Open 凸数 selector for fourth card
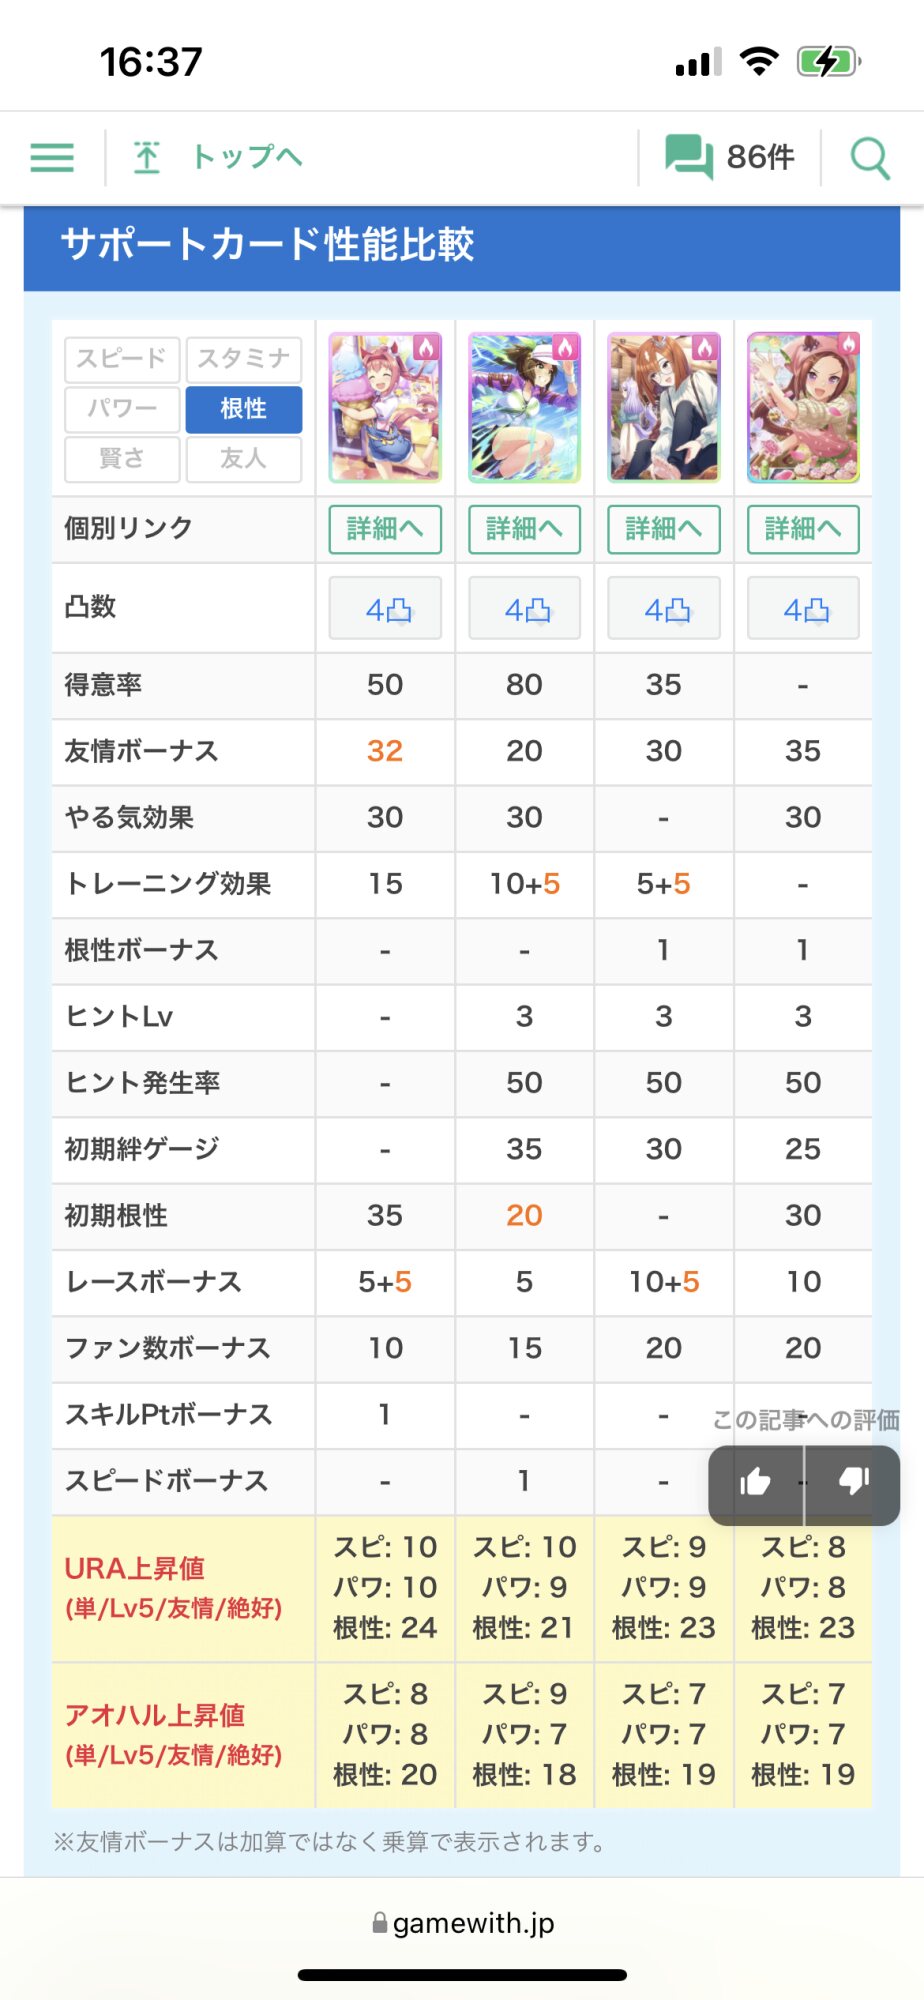The width and height of the screenshot is (924, 2000). (x=803, y=609)
